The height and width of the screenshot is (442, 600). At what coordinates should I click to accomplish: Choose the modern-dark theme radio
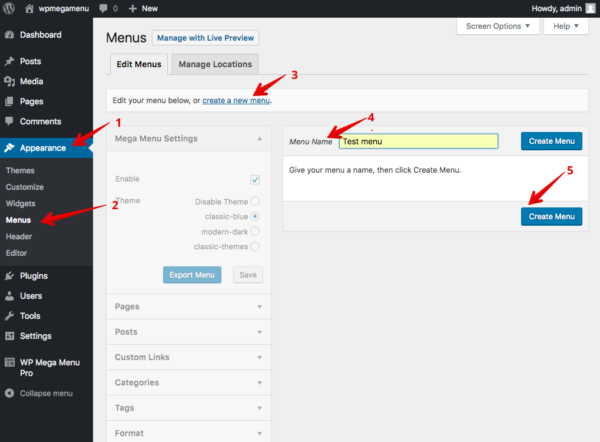[x=255, y=232]
